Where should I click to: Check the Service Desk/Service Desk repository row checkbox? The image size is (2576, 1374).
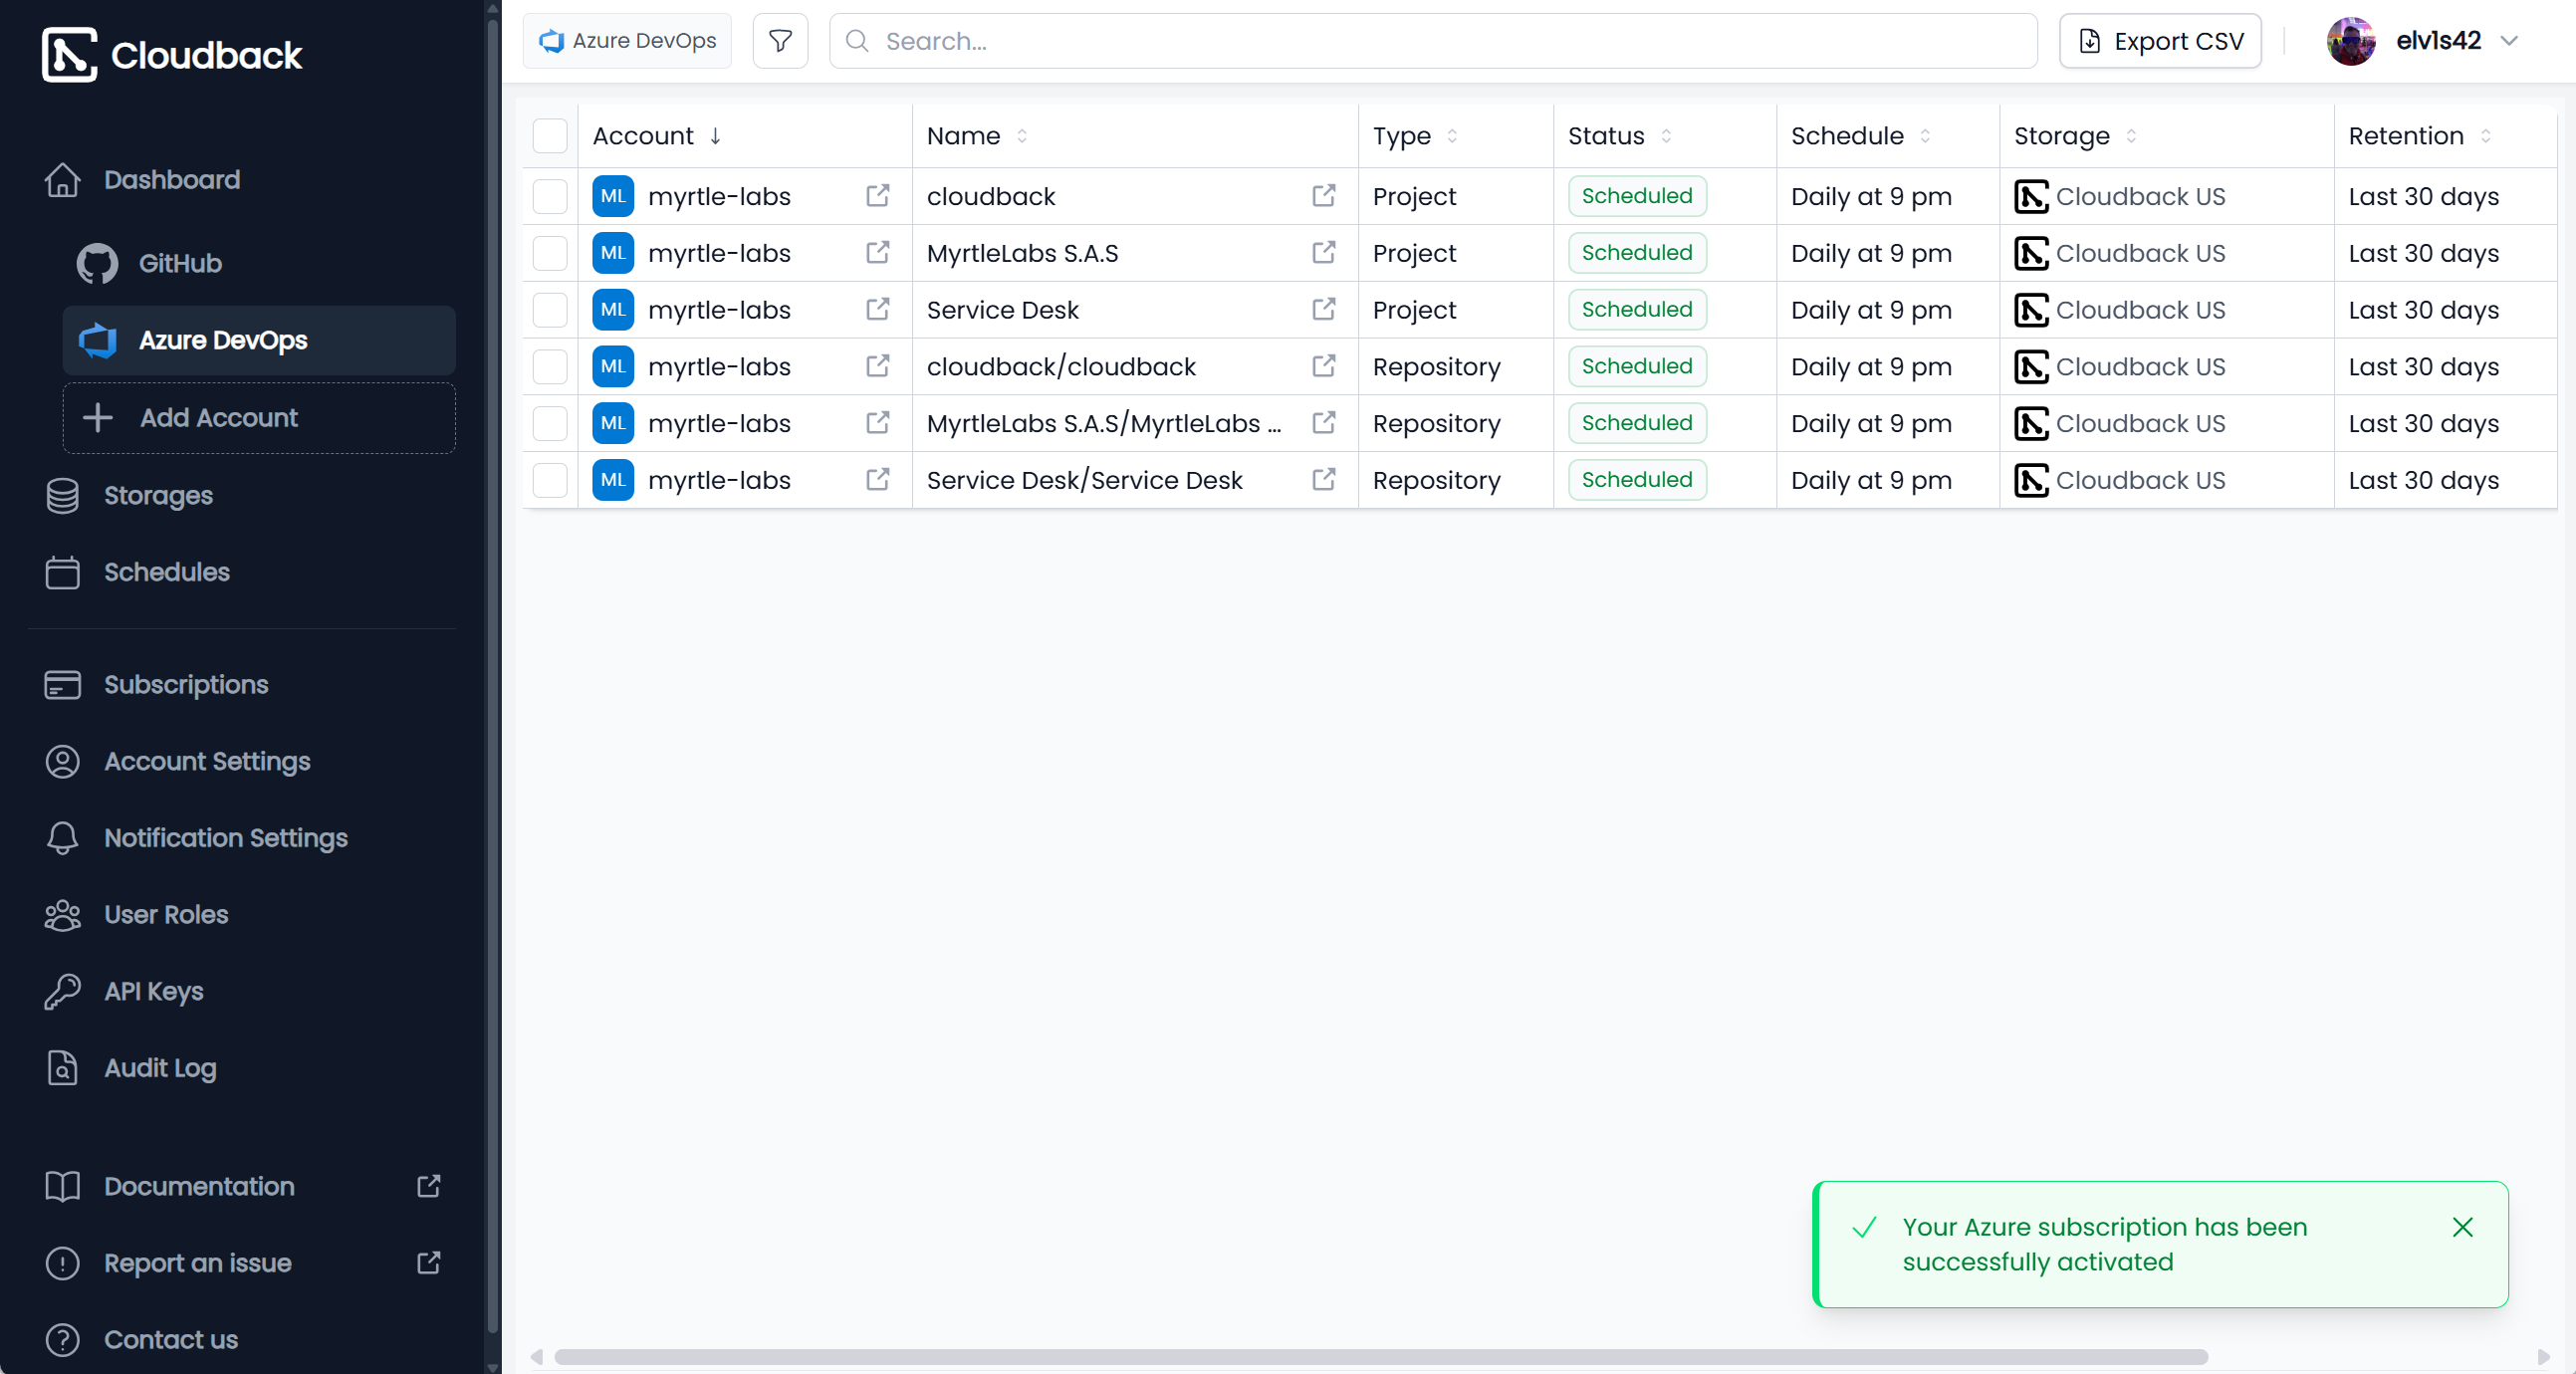pos(550,480)
